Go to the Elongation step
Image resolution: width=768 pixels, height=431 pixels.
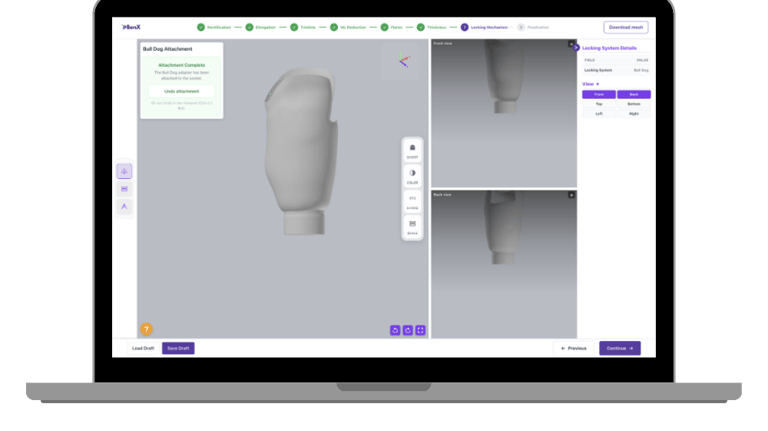pyautogui.click(x=261, y=27)
